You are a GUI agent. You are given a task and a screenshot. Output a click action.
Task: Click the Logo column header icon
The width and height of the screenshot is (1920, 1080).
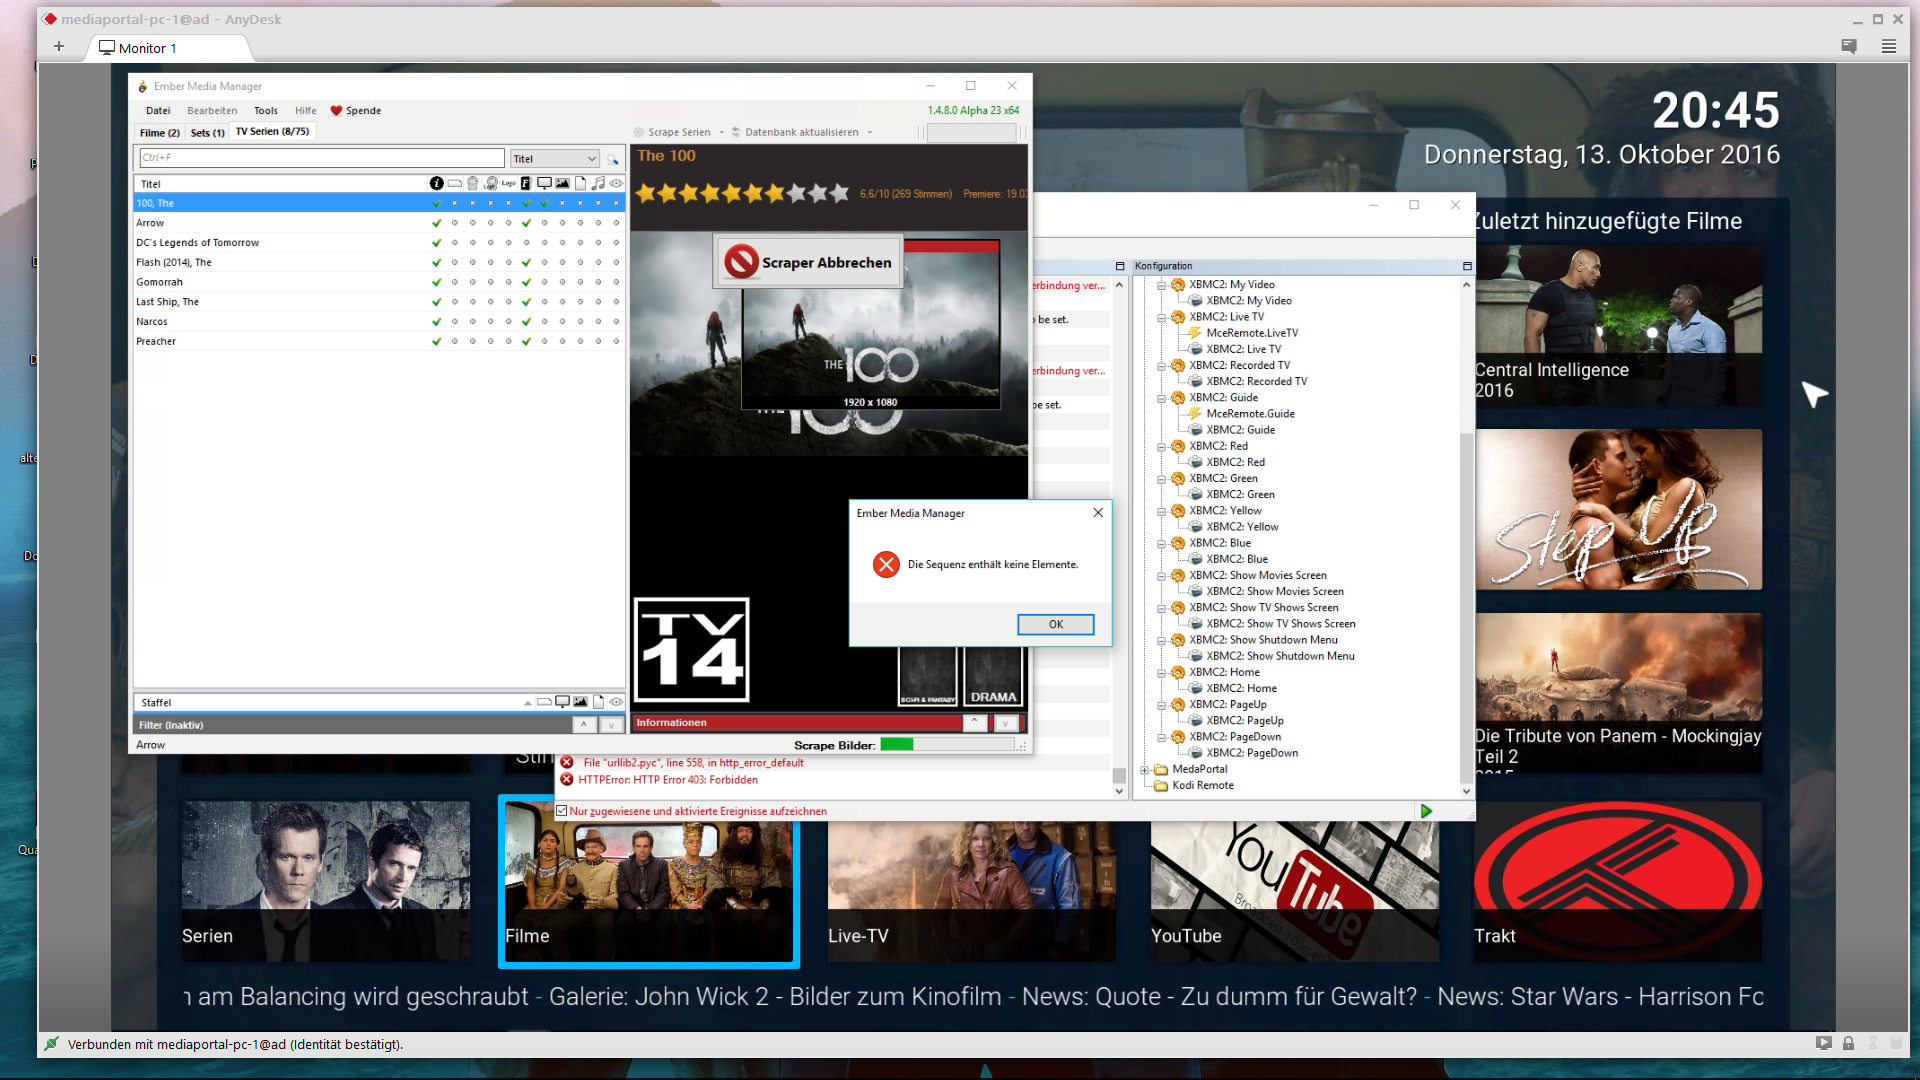509,183
